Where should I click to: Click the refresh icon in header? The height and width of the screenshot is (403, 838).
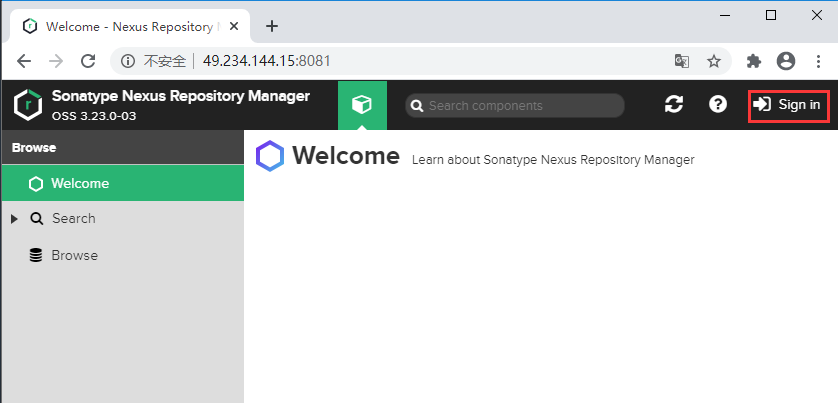pos(674,104)
